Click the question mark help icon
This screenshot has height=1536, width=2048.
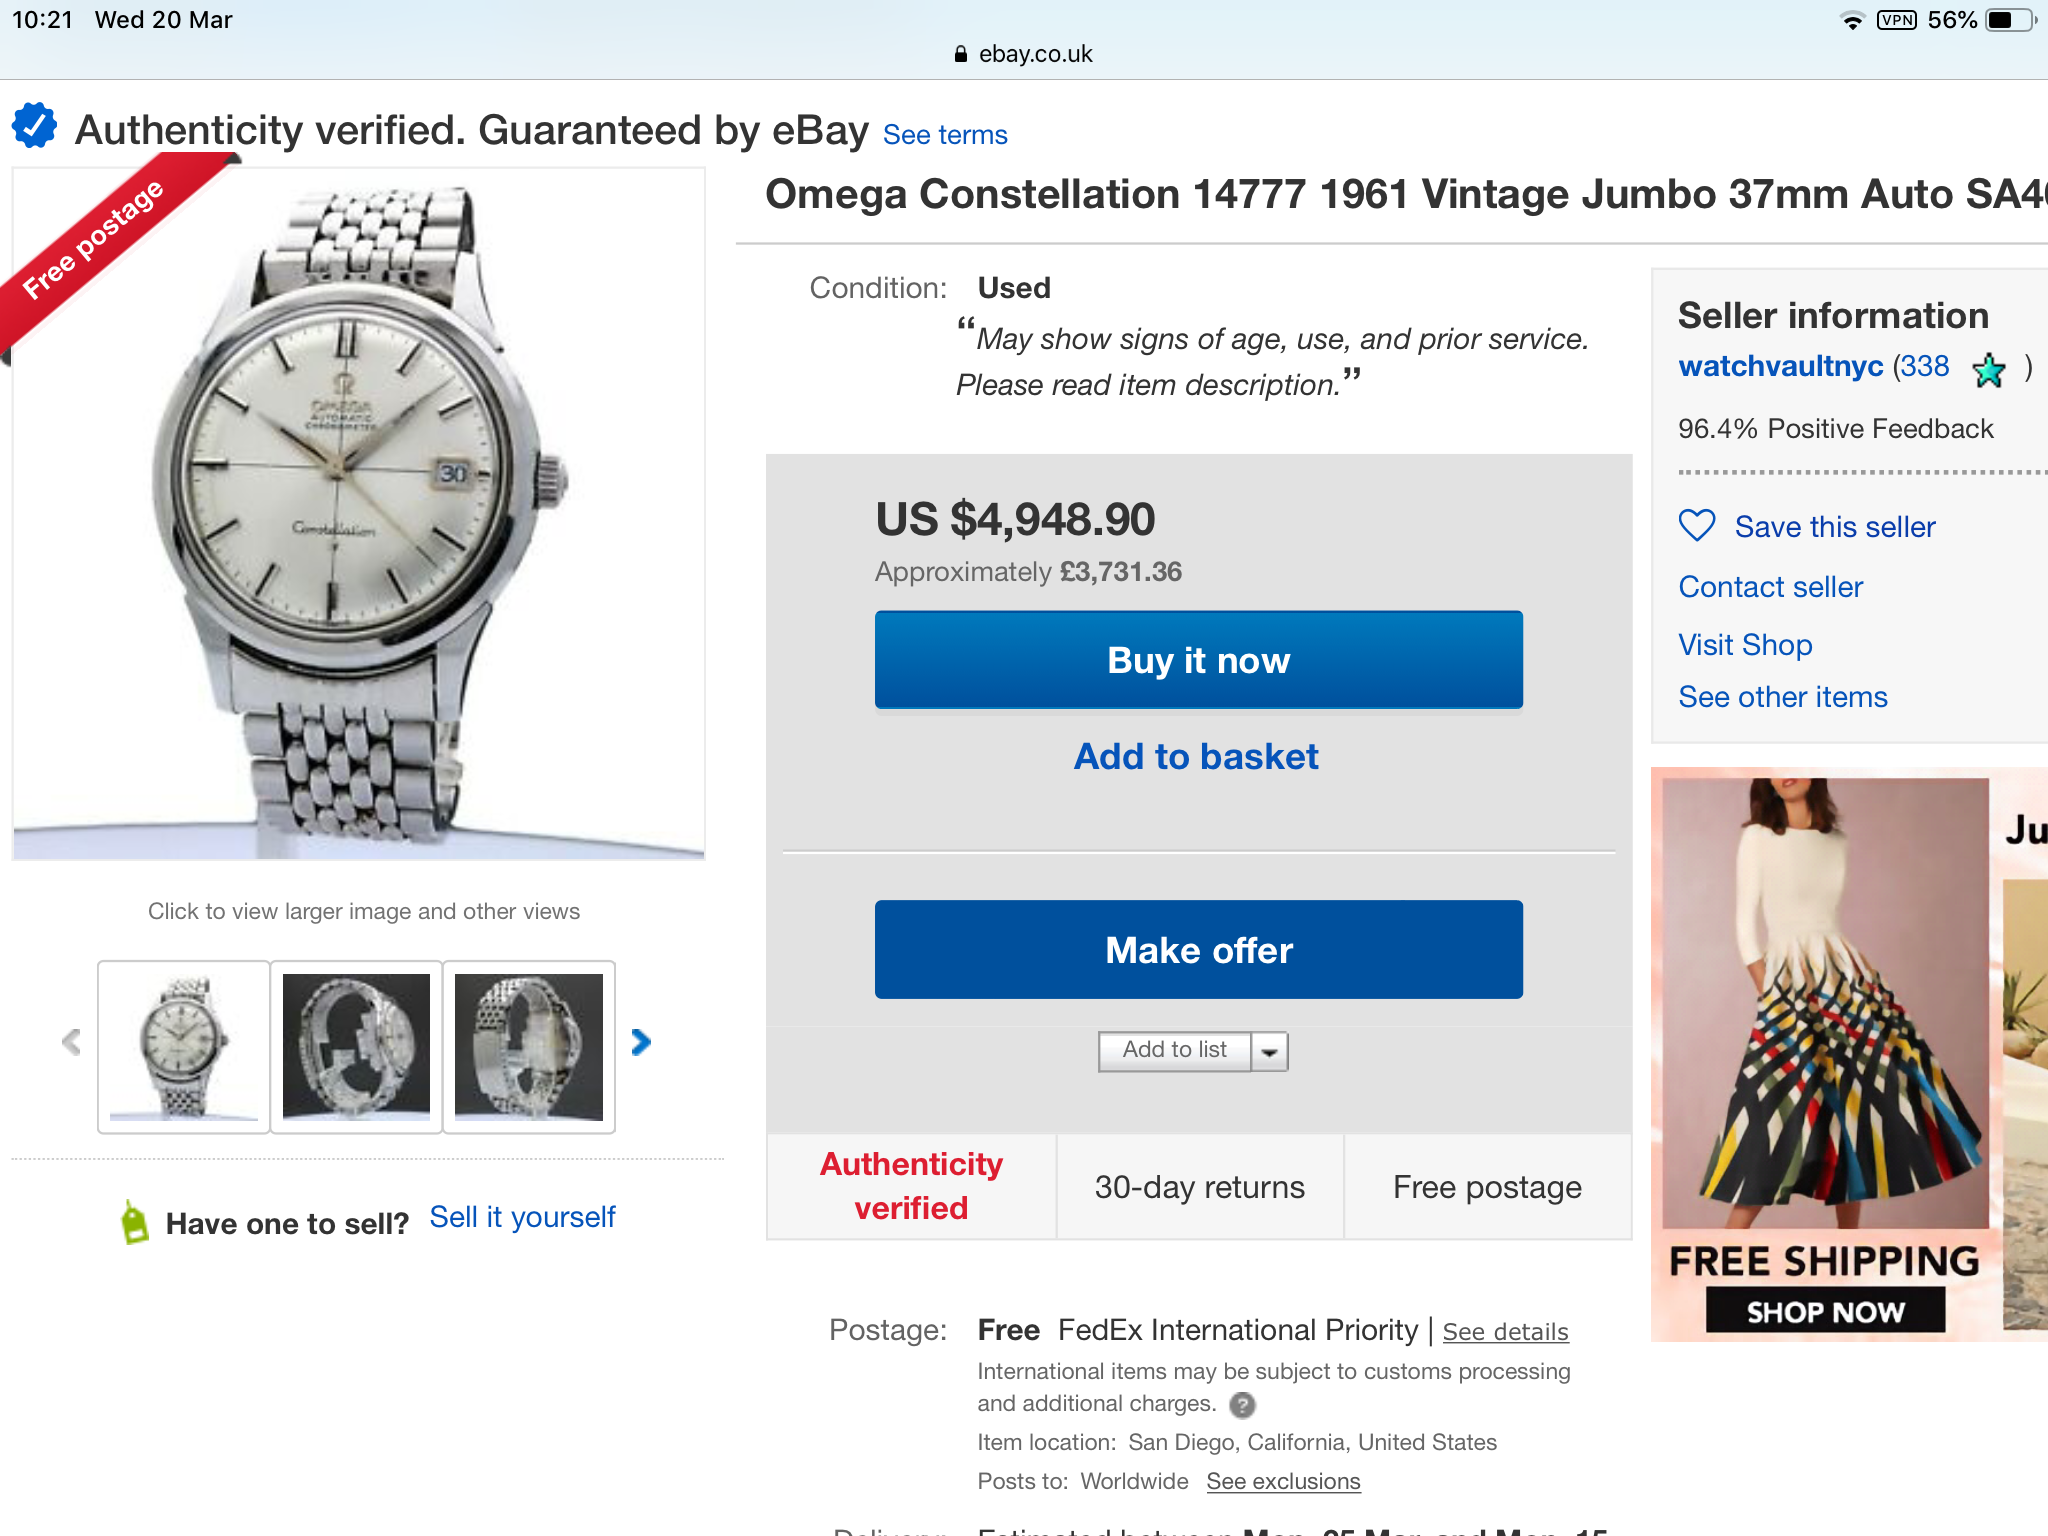click(x=1242, y=1405)
